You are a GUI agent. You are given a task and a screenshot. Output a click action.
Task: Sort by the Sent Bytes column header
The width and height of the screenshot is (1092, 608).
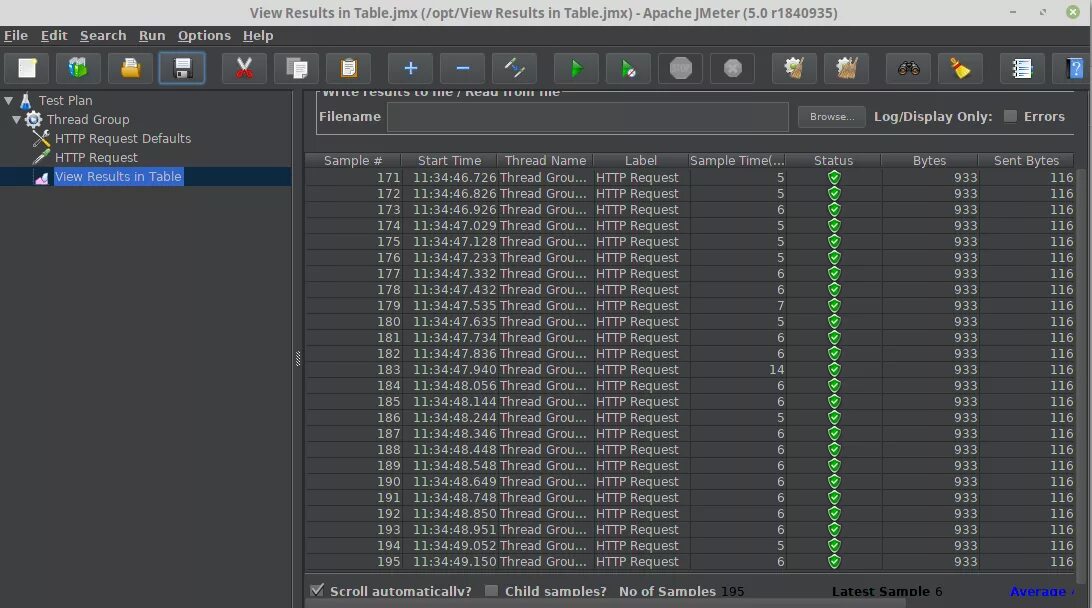1027,161
